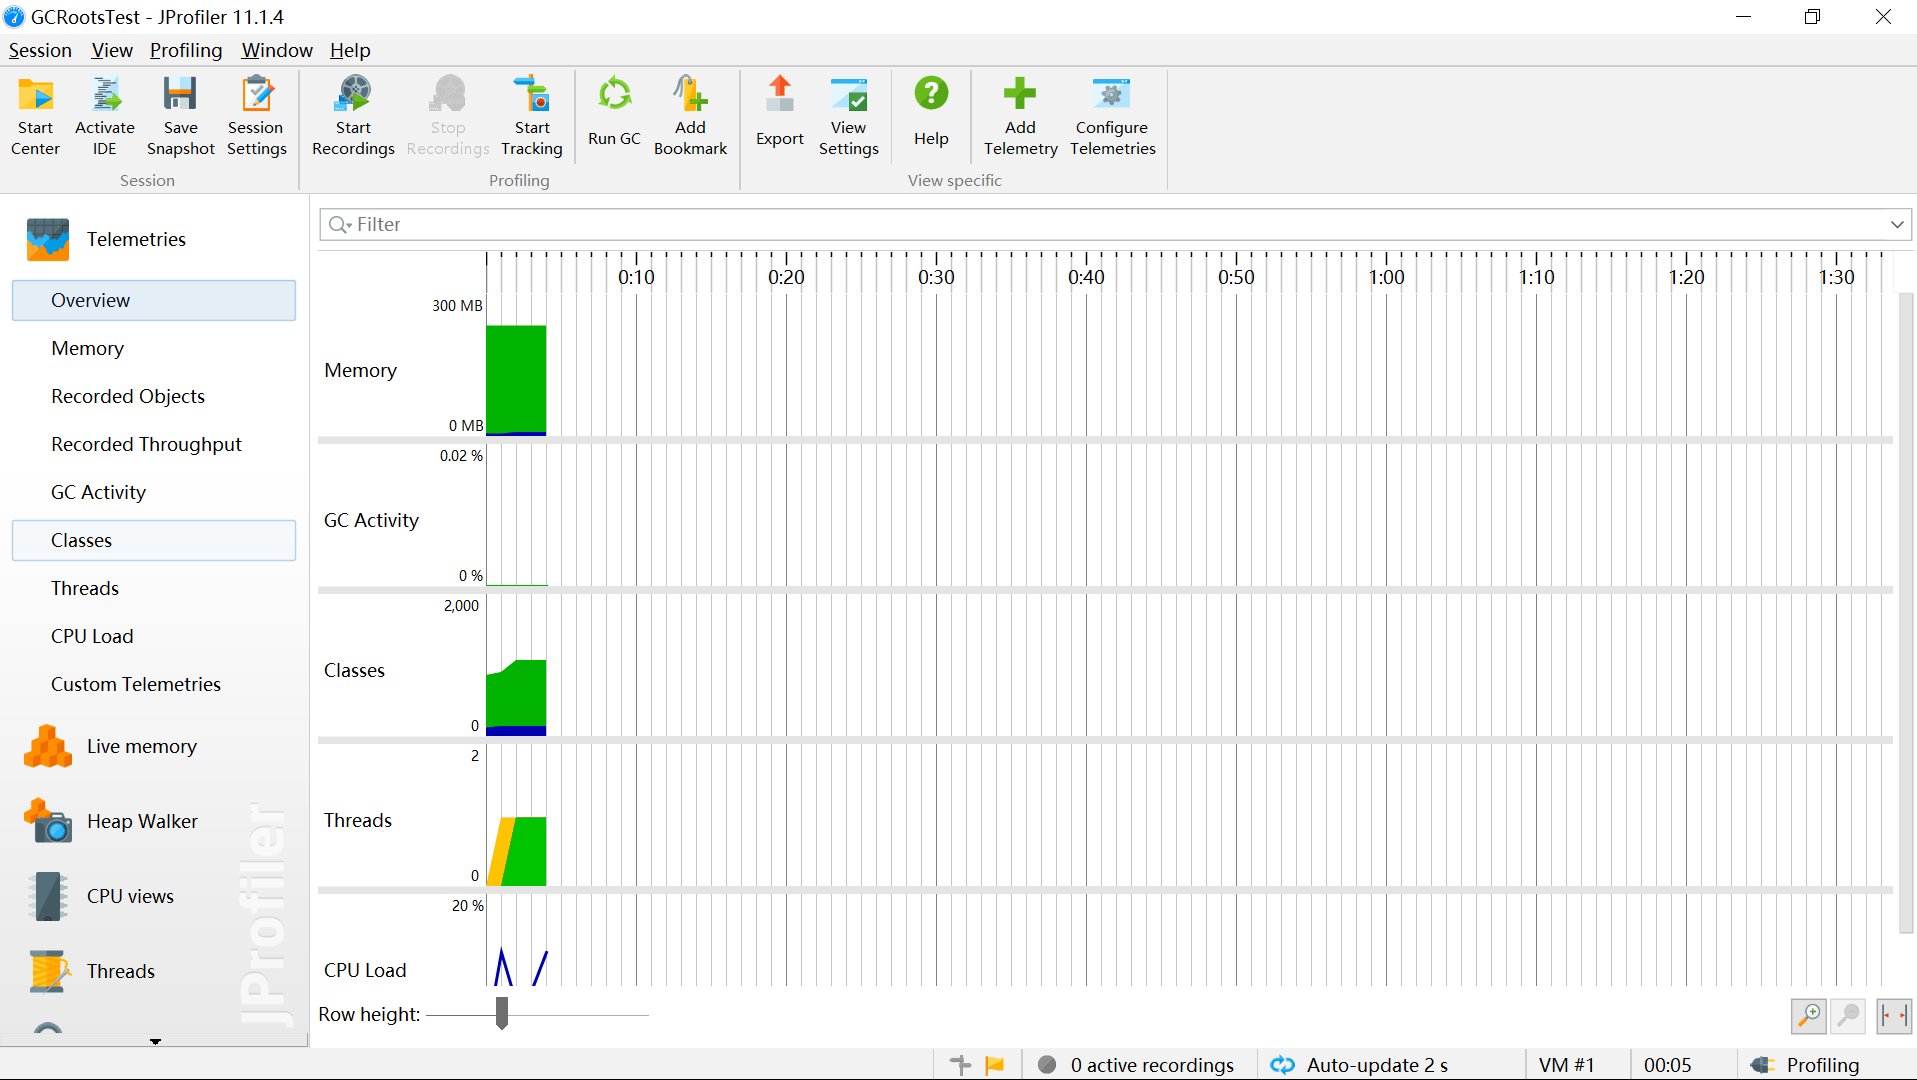Open Recorded Throughput telemetry view
Screen dimensions: 1917x1080
[x=146, y=444]
